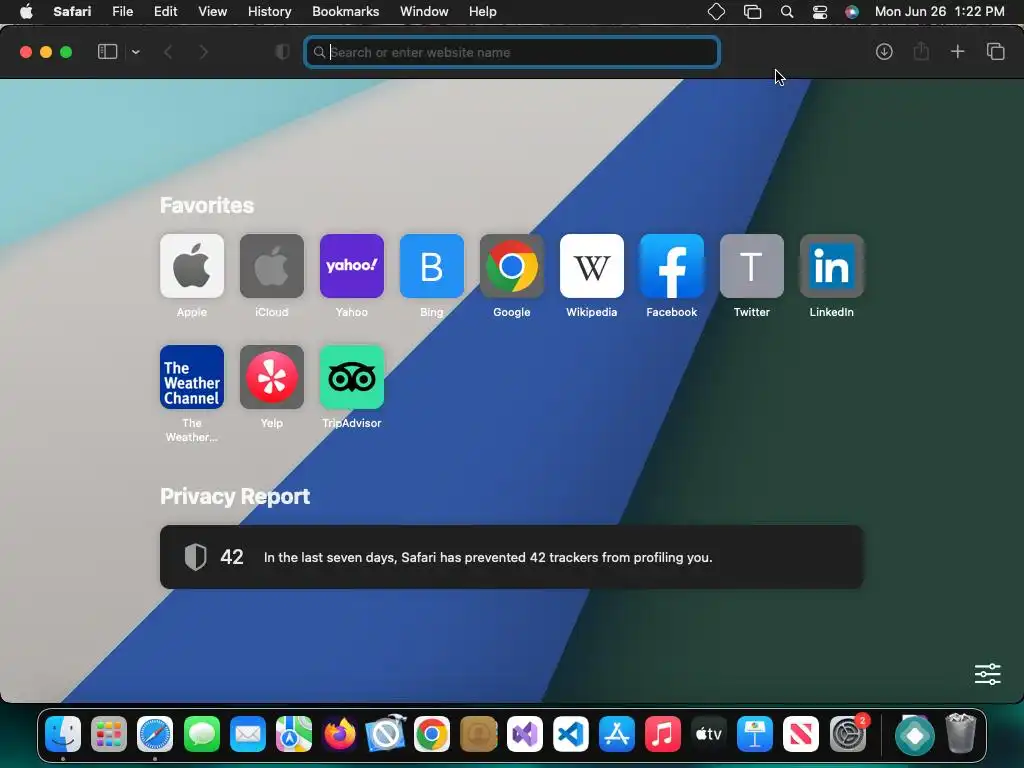Image resolution: width=1024 pixels, height=768 pixels.
Task: Open the screen mirroring icon in menu bar
Action: pyautogui.click(x=752, y=12)
